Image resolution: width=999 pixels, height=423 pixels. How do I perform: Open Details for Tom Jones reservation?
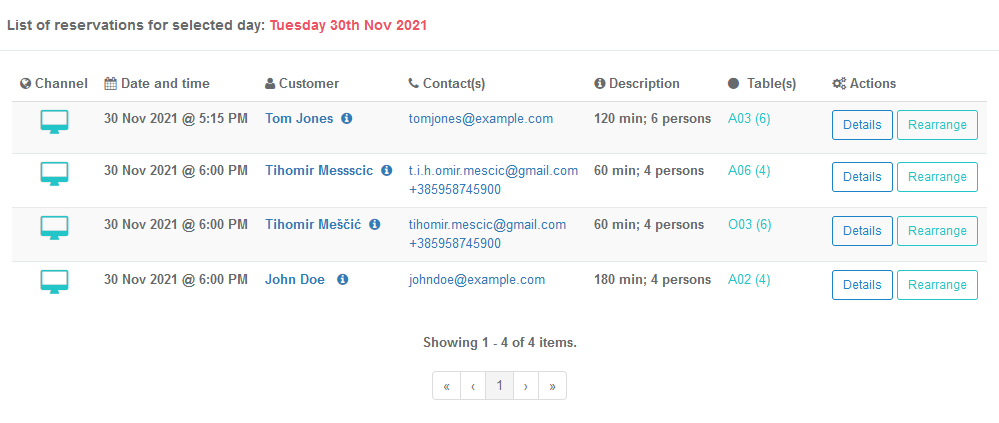pos(862,125)
